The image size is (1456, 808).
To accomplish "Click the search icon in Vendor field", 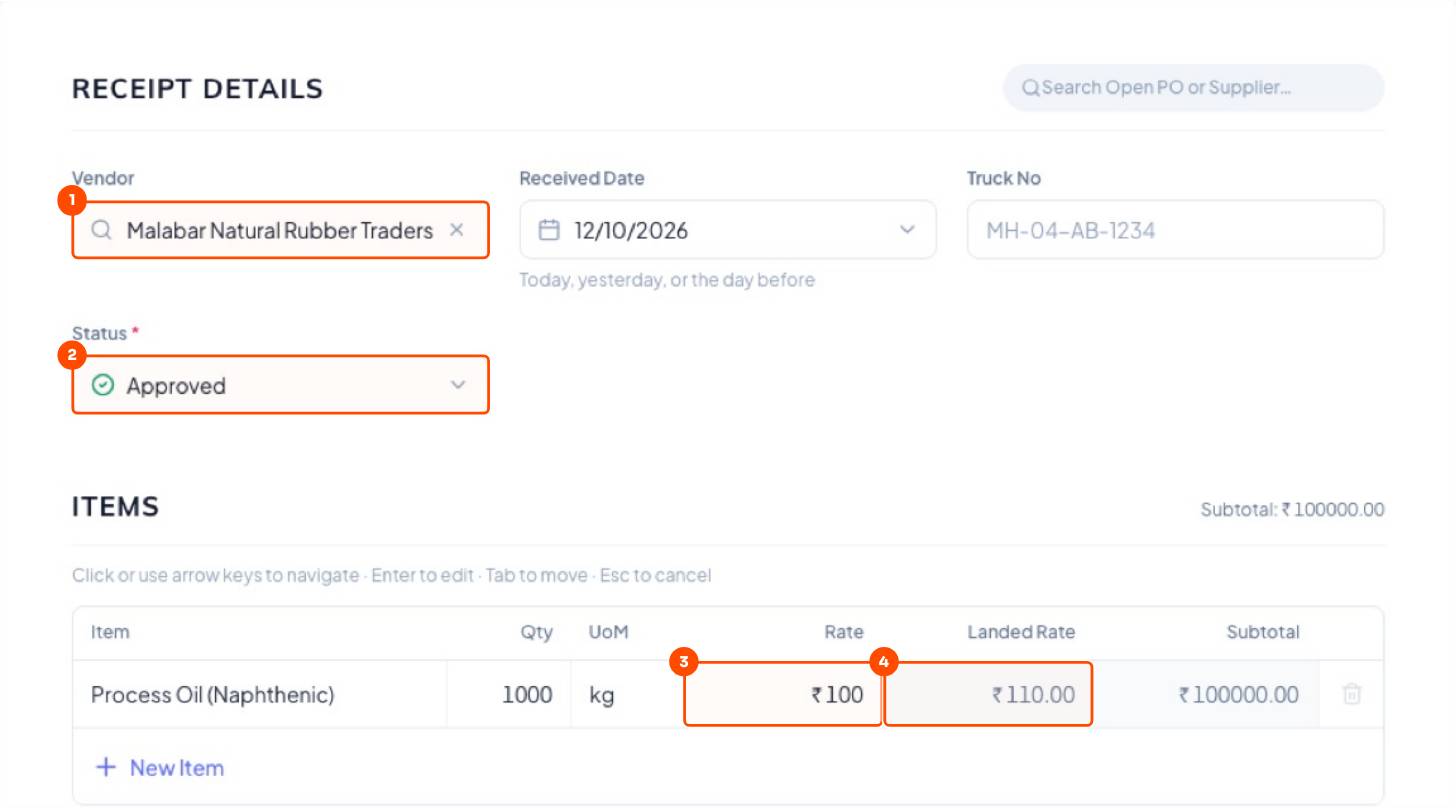I will click(x=101, y=230).
